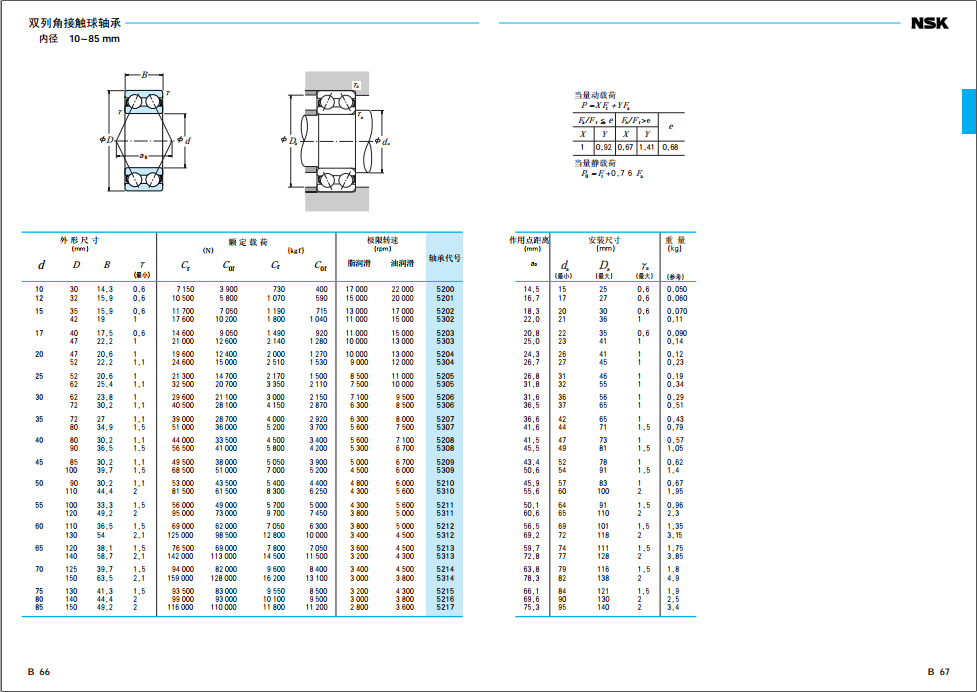Image resolution: width=977 pixels, height=692 pixels.
Task: Click the 安装尺寸 column header
Action: [604, 241]
